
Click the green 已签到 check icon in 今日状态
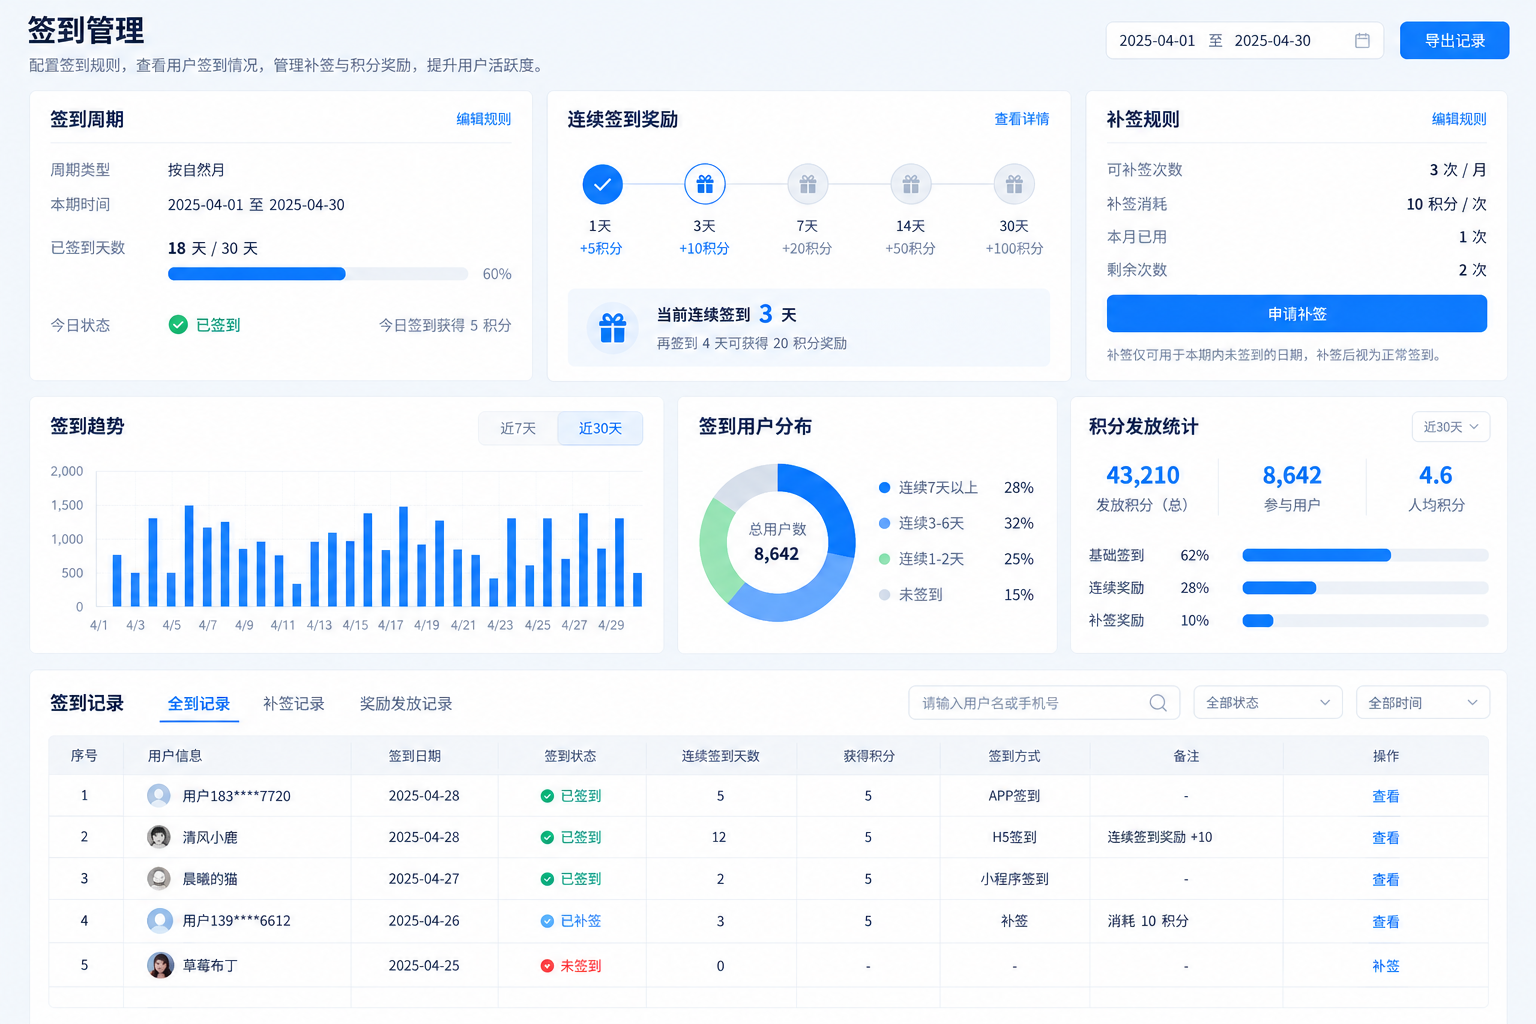pyautogui.click(x=178, y=325)
